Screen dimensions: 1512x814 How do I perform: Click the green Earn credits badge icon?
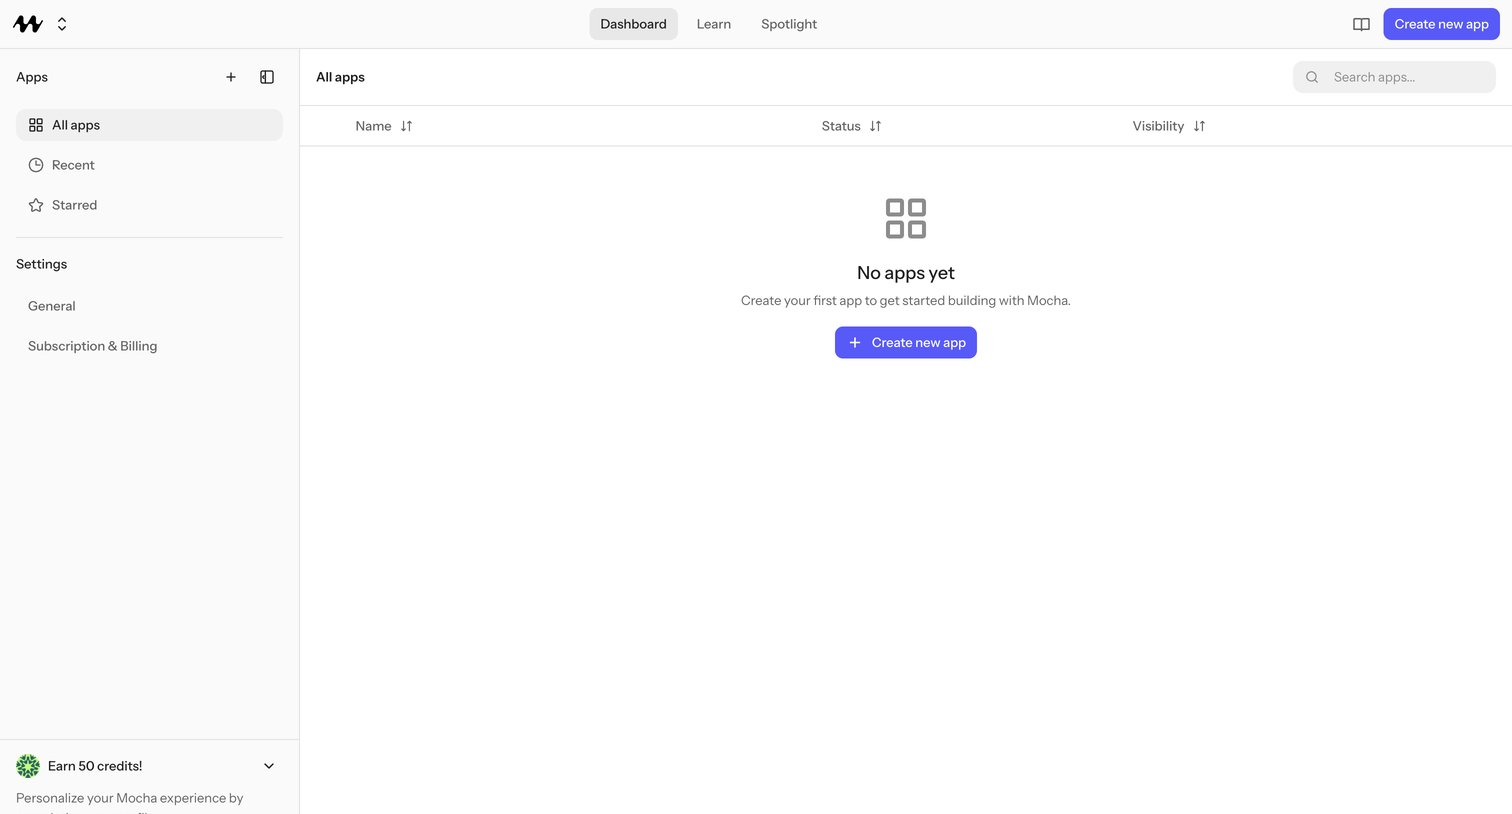[x=28, y=766]
